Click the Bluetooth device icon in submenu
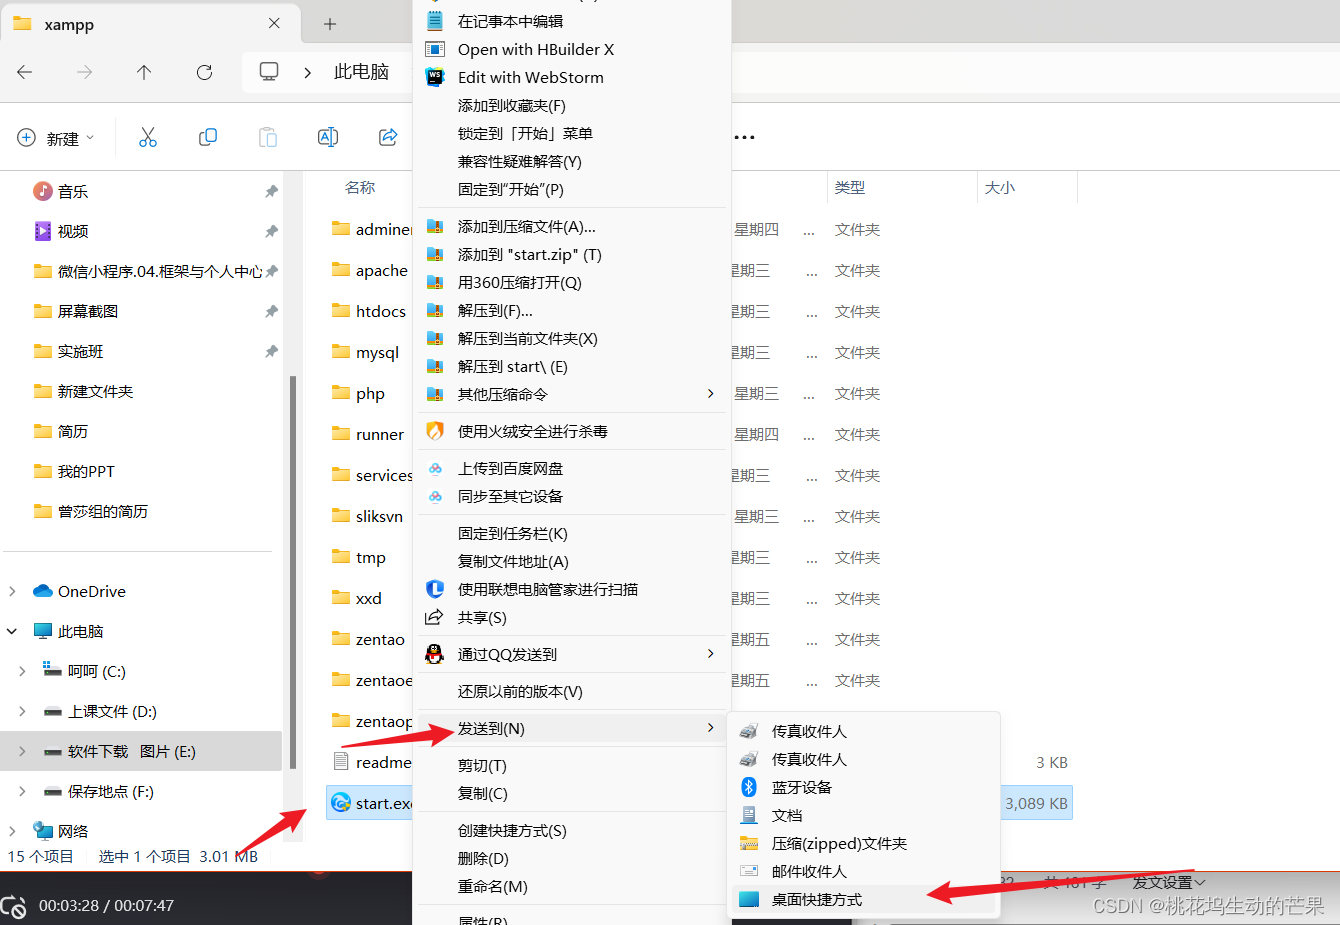1340x925 pixels. point(749,787)
